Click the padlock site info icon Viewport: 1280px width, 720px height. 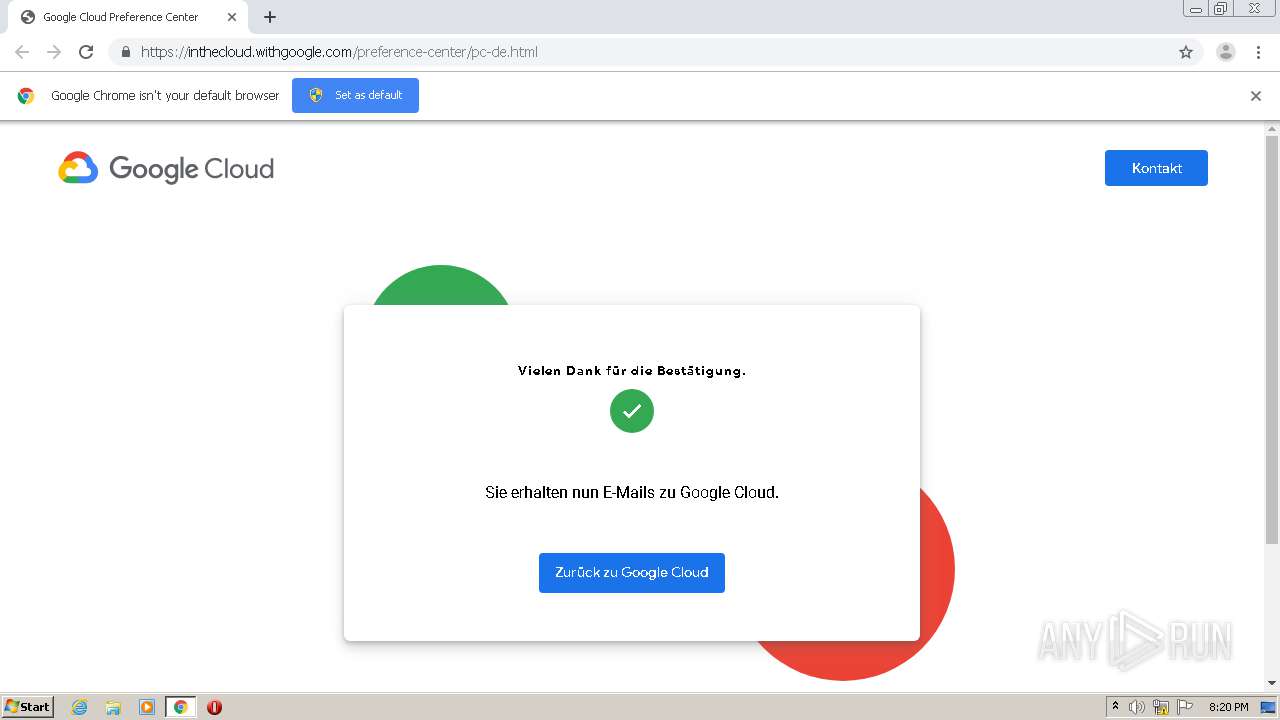tap(125, 52)
